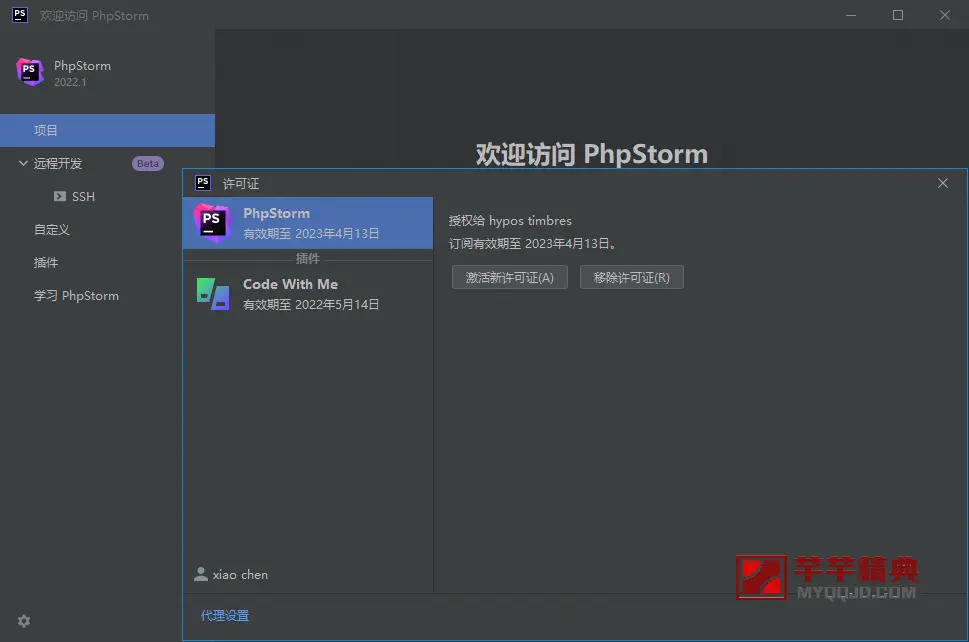
Task: Close the 许可证 dialog
Action: click(942, 183)
